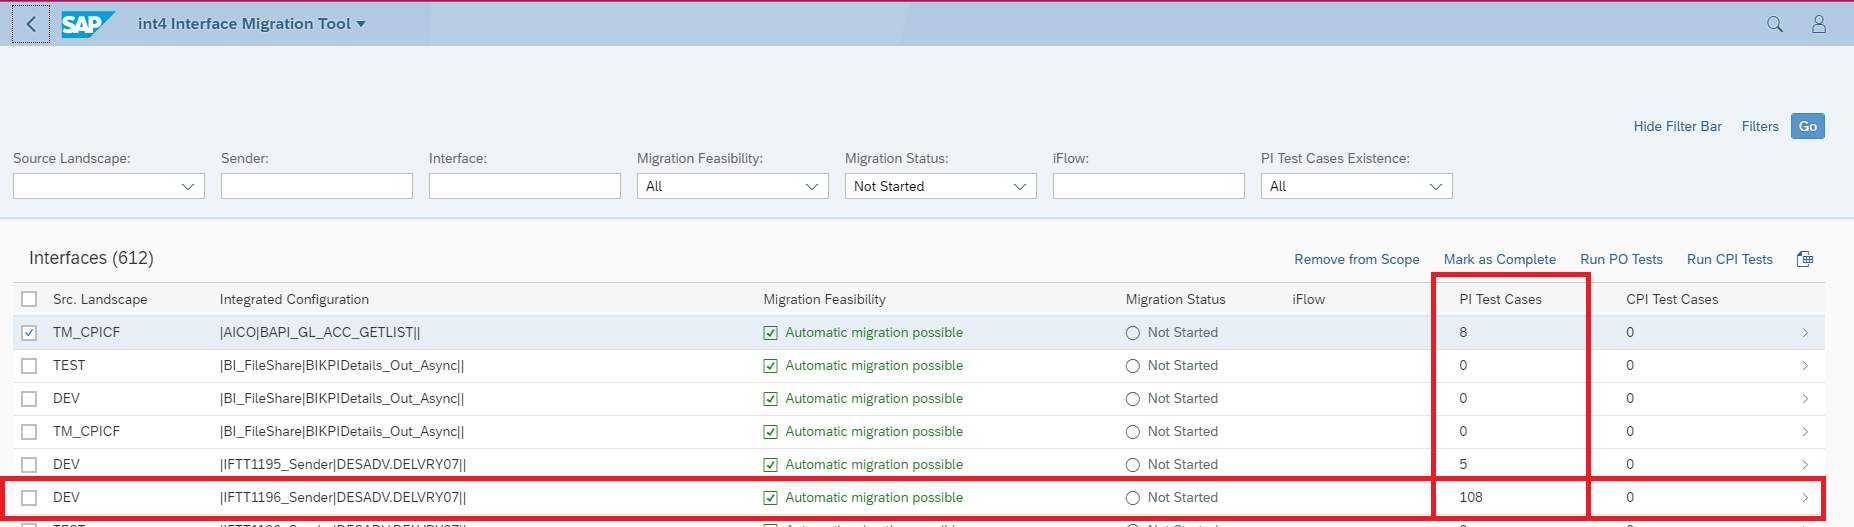Click Run PO Tests
The width and height of the screenshot is (1854, 527).
tap(1621, 259)
